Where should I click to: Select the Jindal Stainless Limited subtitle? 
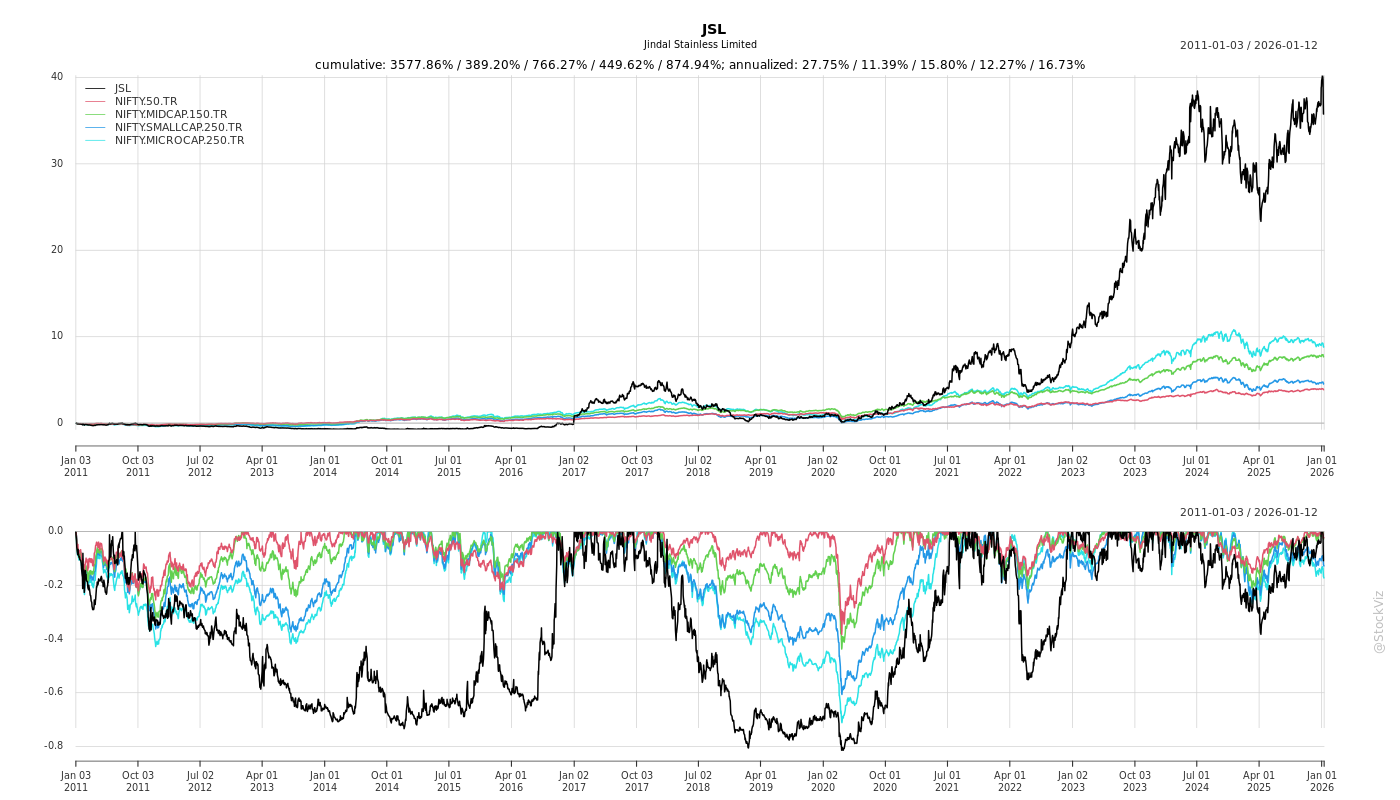(x=700, y=45)
